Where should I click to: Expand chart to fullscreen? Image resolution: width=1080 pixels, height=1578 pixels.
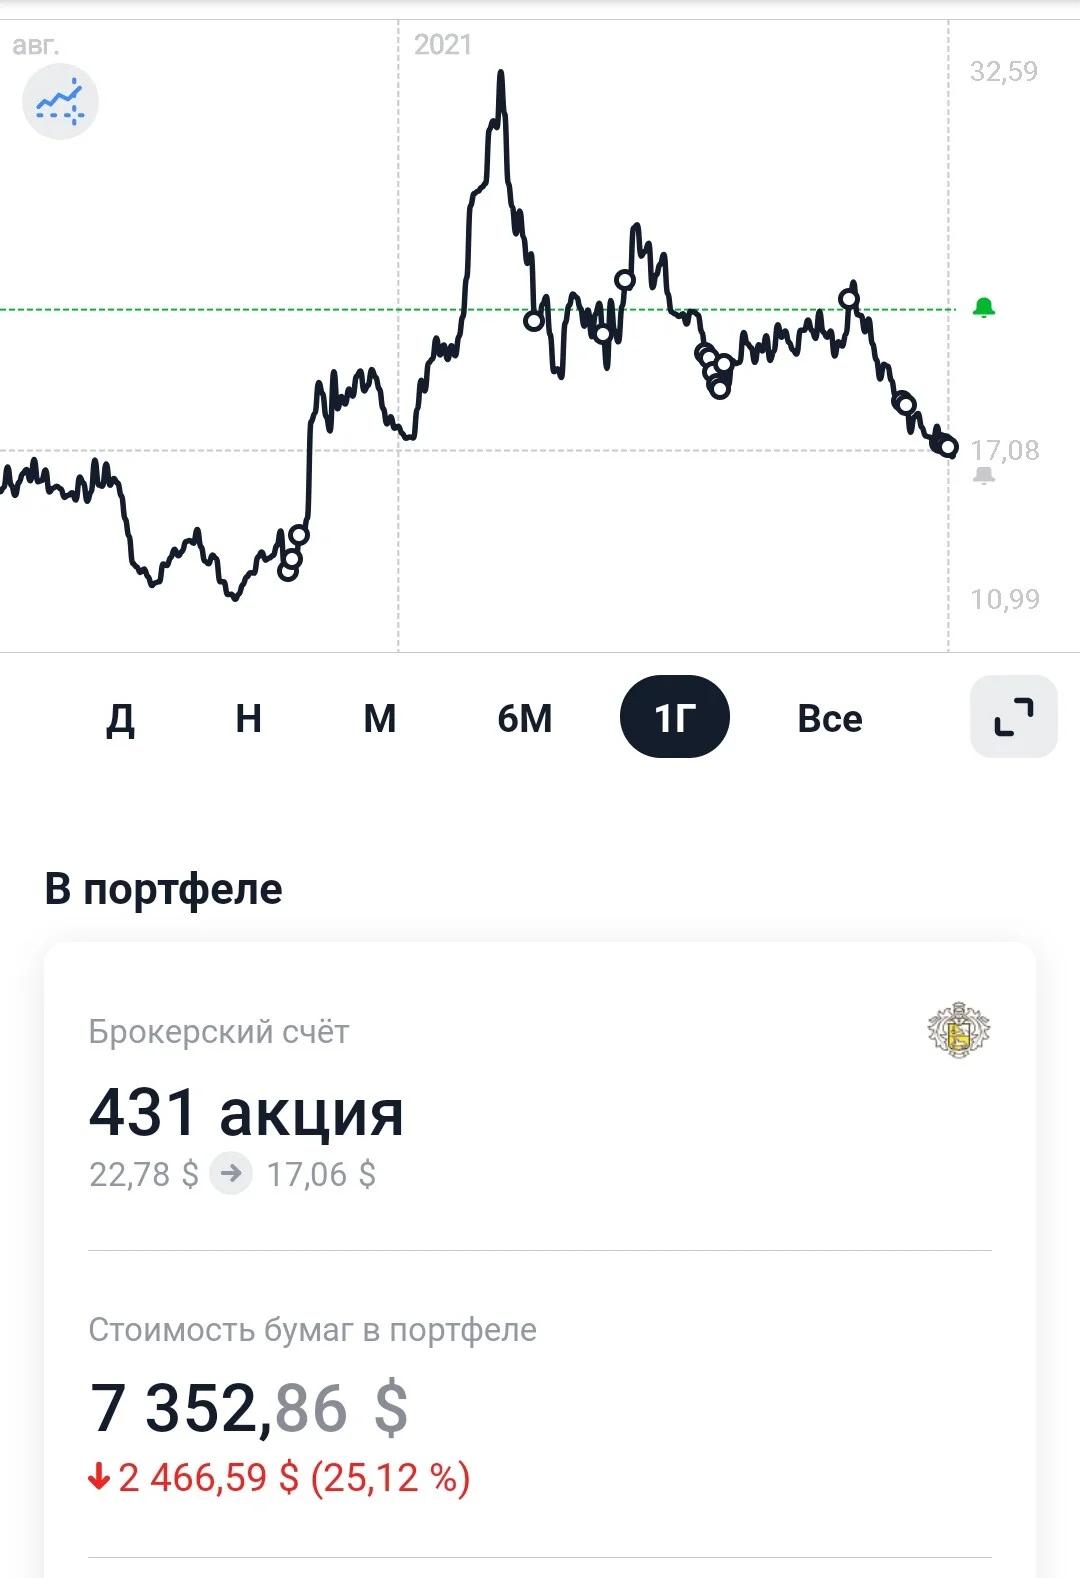point(1013,716)
